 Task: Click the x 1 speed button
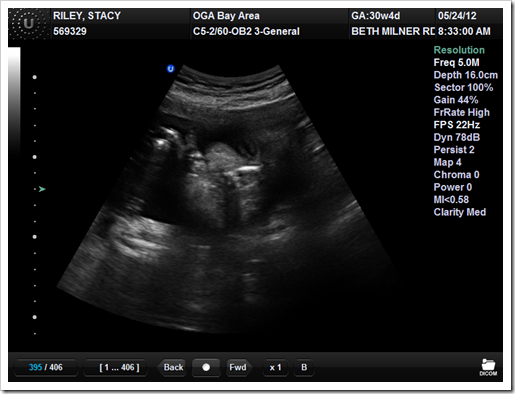275,367
